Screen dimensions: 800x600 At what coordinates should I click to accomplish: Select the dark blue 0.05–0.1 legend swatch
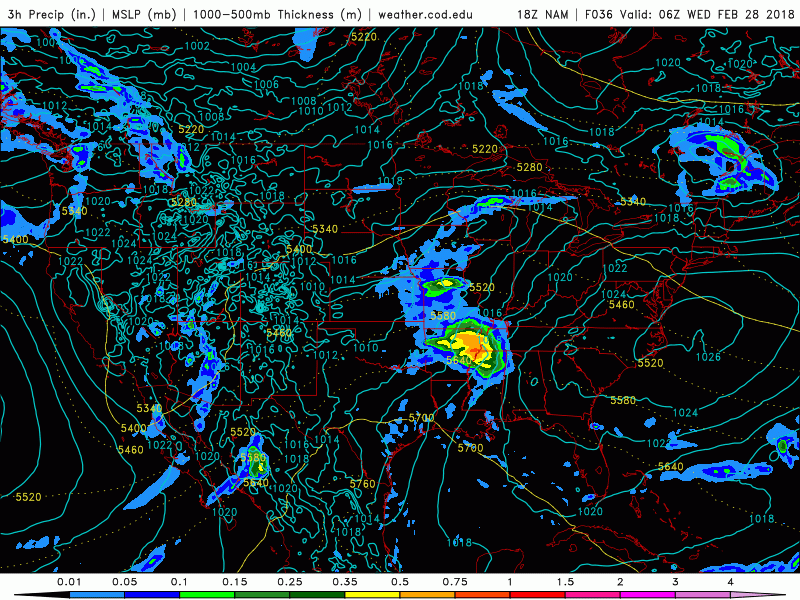click(x=152, y=594)
